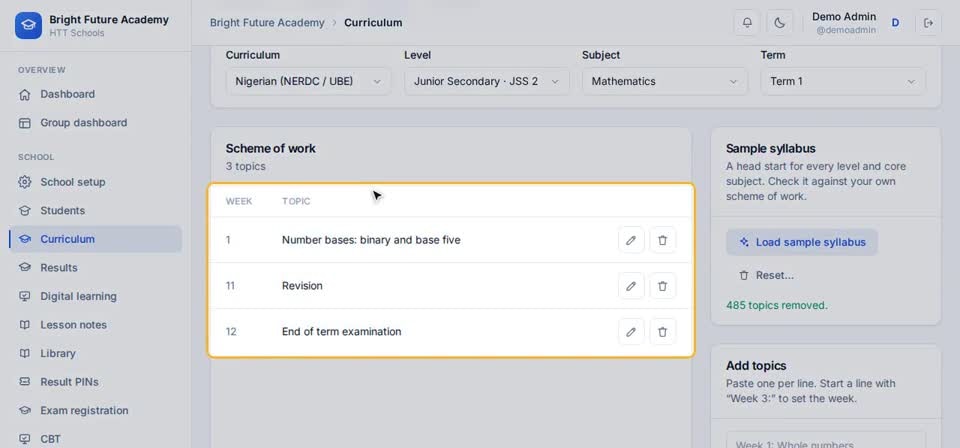Toggle dark mode moon icon
The width and height of the screenshot is (960, 448).
[779, 23]
